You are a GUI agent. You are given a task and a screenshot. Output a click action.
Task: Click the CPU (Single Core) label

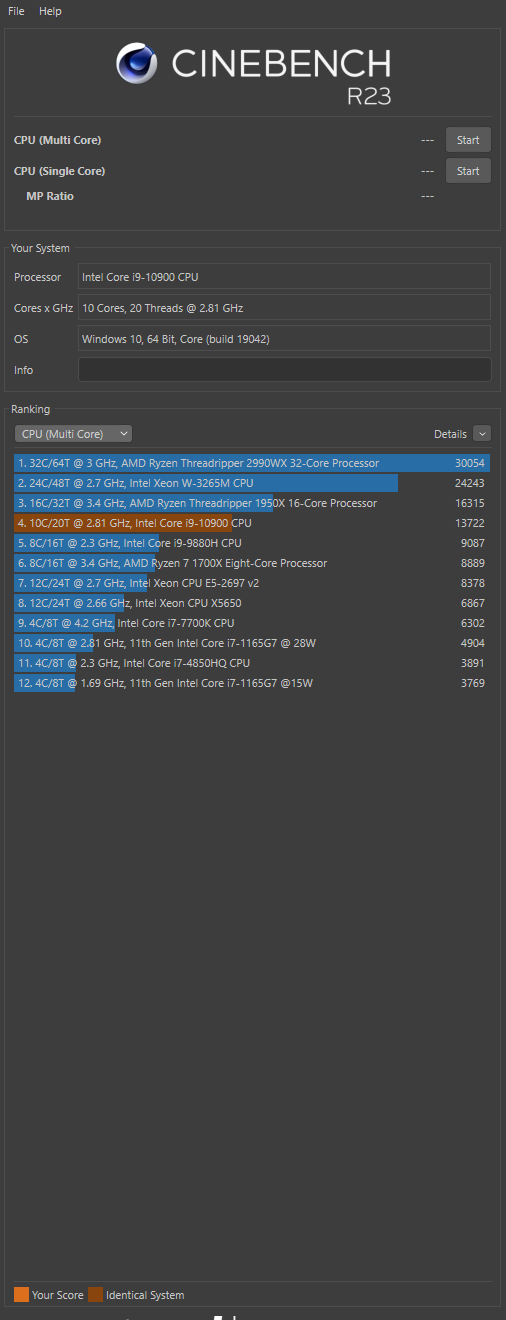pyautogui.click(x=59, y=171)
